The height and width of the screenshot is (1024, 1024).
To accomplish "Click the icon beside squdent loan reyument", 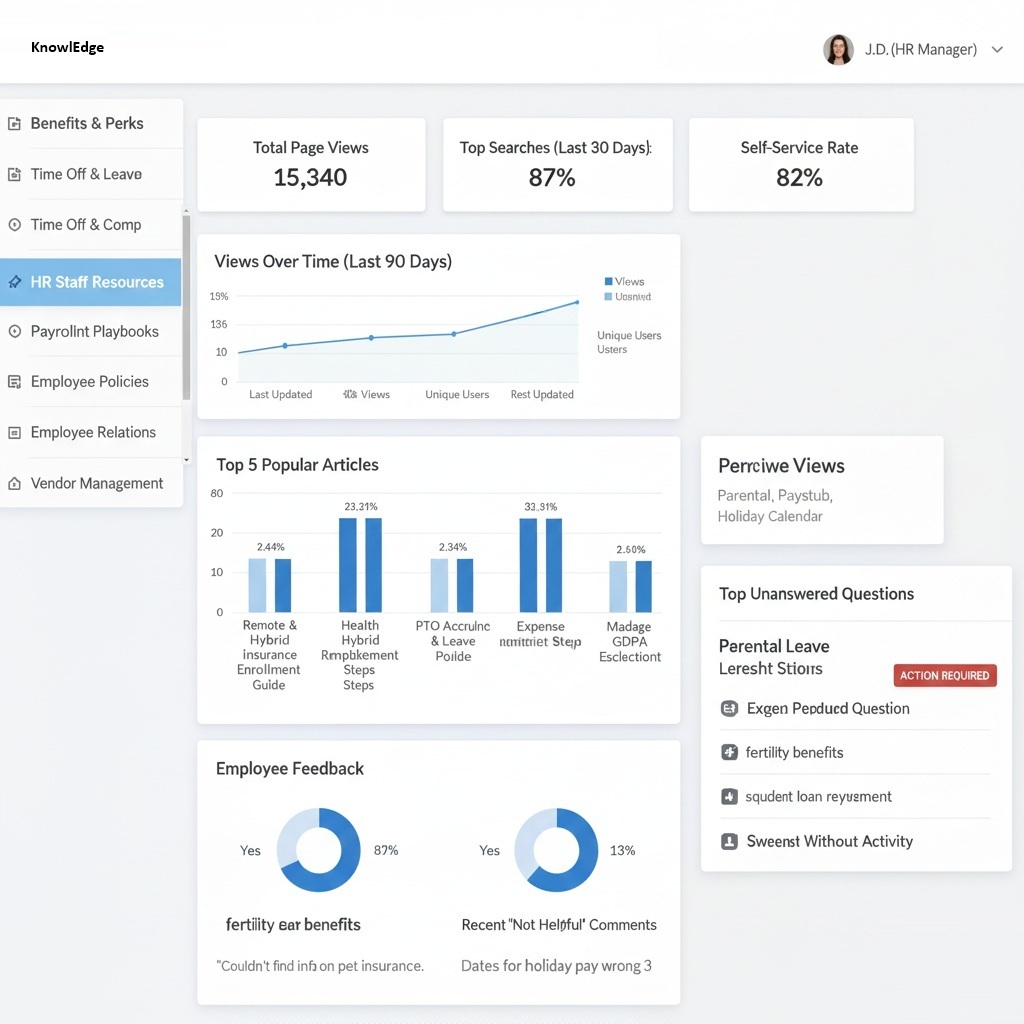I will coord(729,797).
